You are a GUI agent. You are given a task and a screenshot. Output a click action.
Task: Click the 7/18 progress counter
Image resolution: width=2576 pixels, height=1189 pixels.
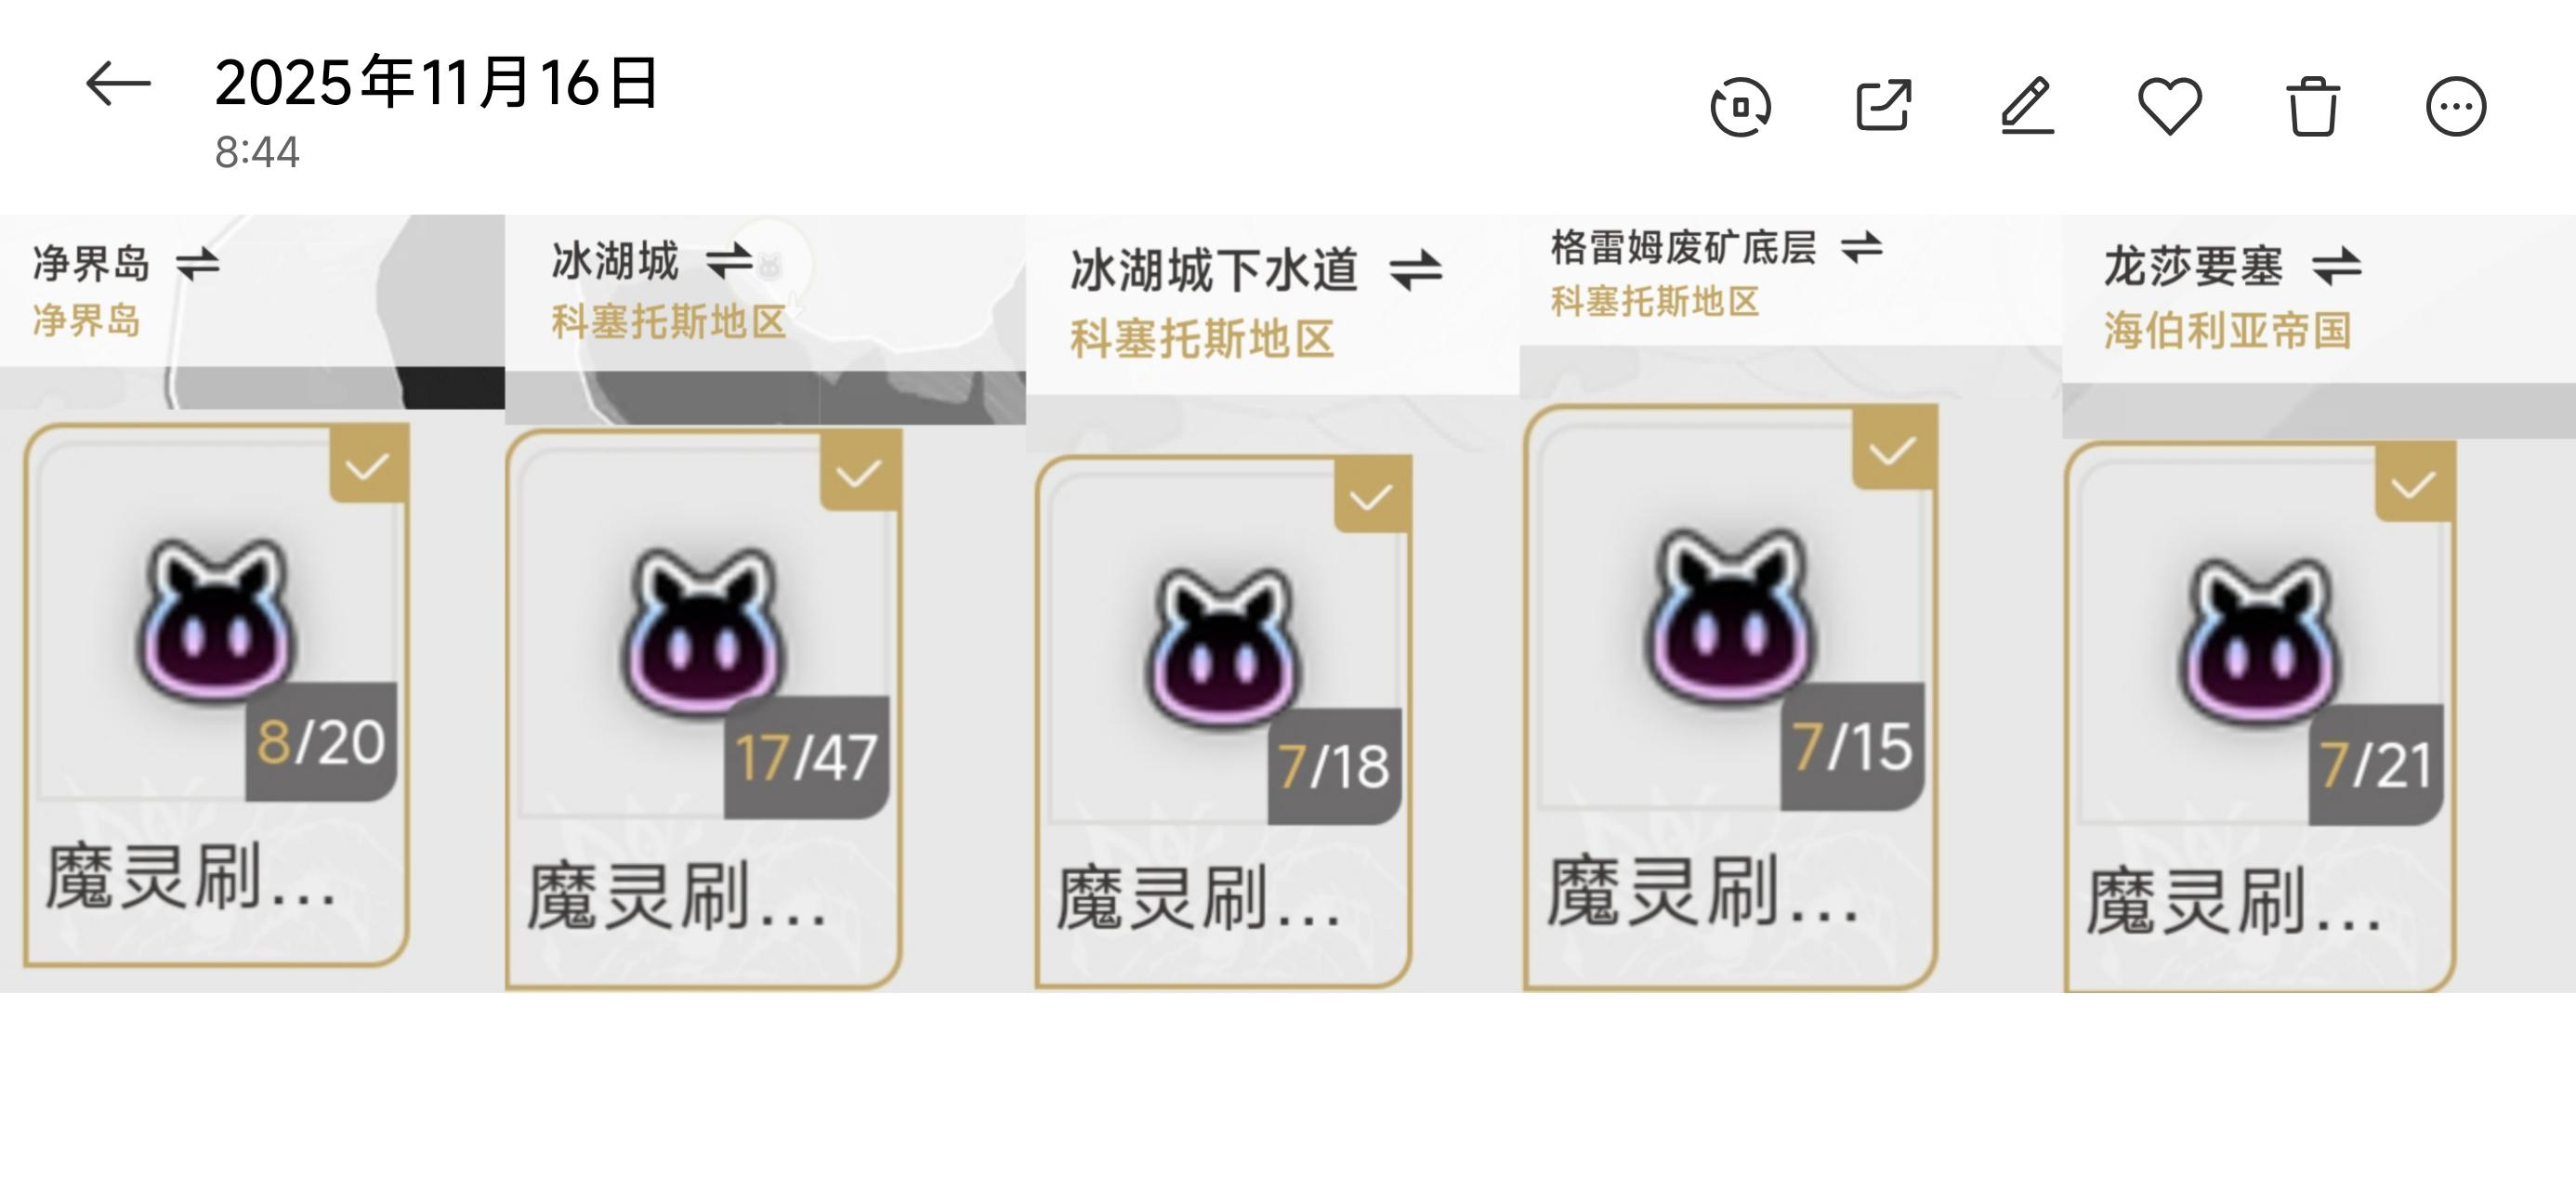1335,766
